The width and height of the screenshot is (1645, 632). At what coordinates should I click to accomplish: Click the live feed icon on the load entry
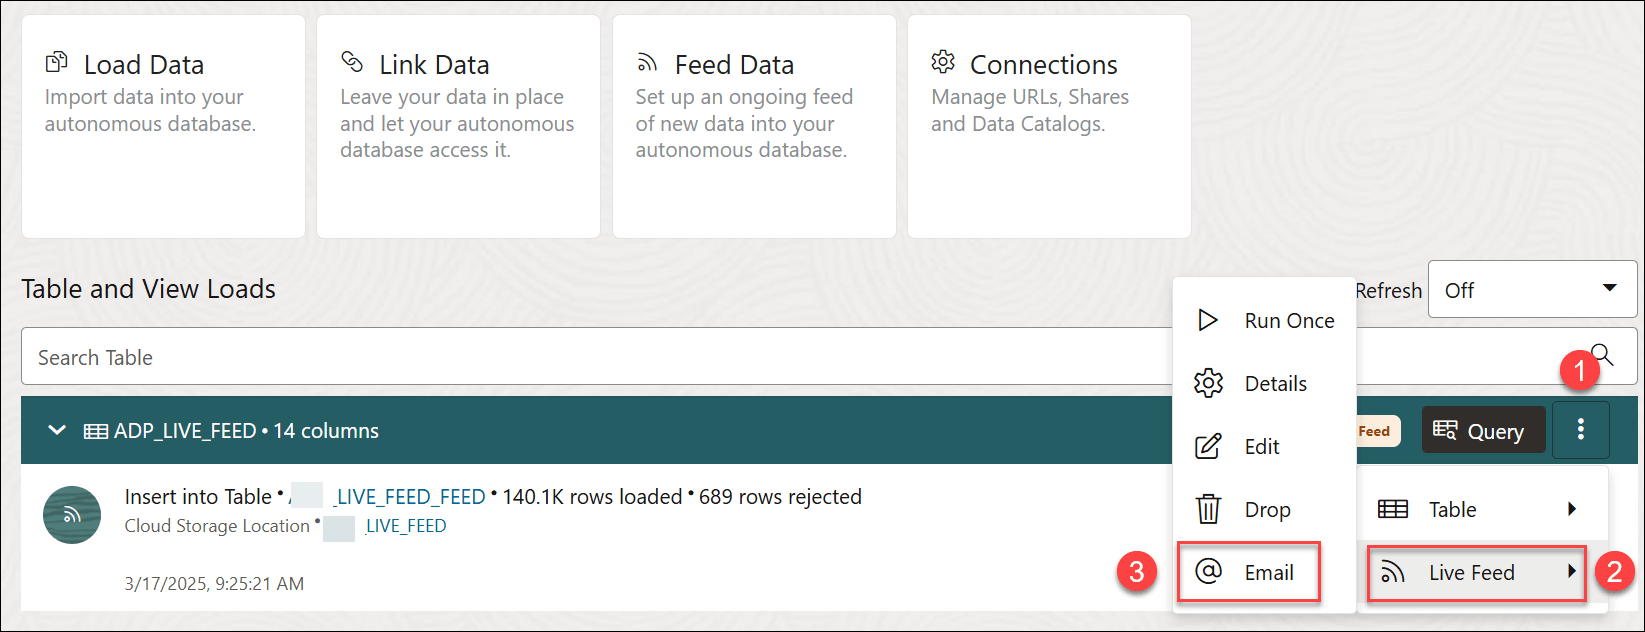pos(71,515)
